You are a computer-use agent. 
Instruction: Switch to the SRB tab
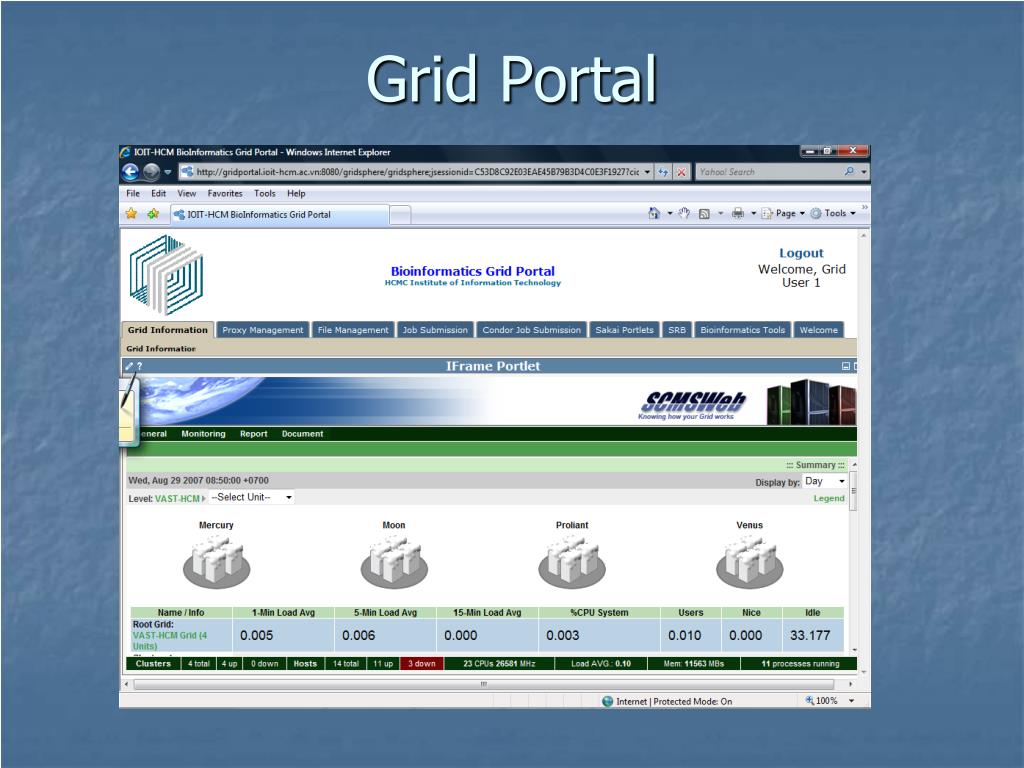click(x=677, y=330)
